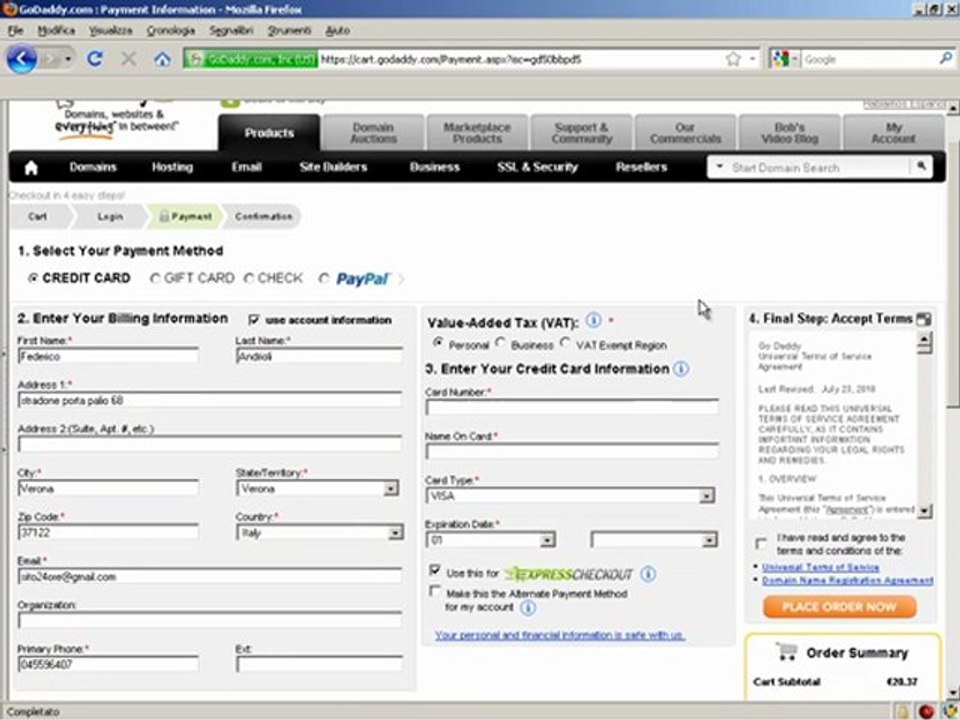
Task: Go to SSL & Security in navbar
Action: coord(538,167)
